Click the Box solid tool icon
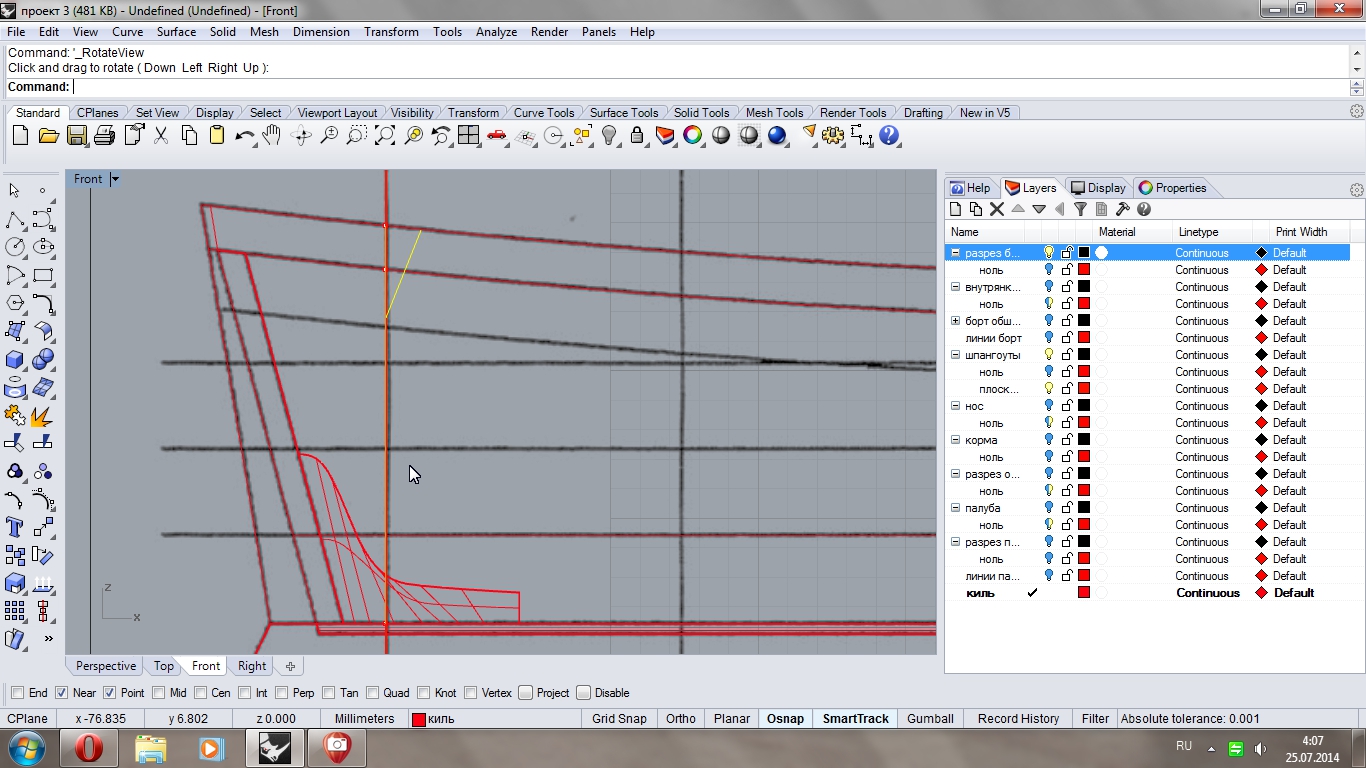The image size is (1366, 768). point(15,359)
